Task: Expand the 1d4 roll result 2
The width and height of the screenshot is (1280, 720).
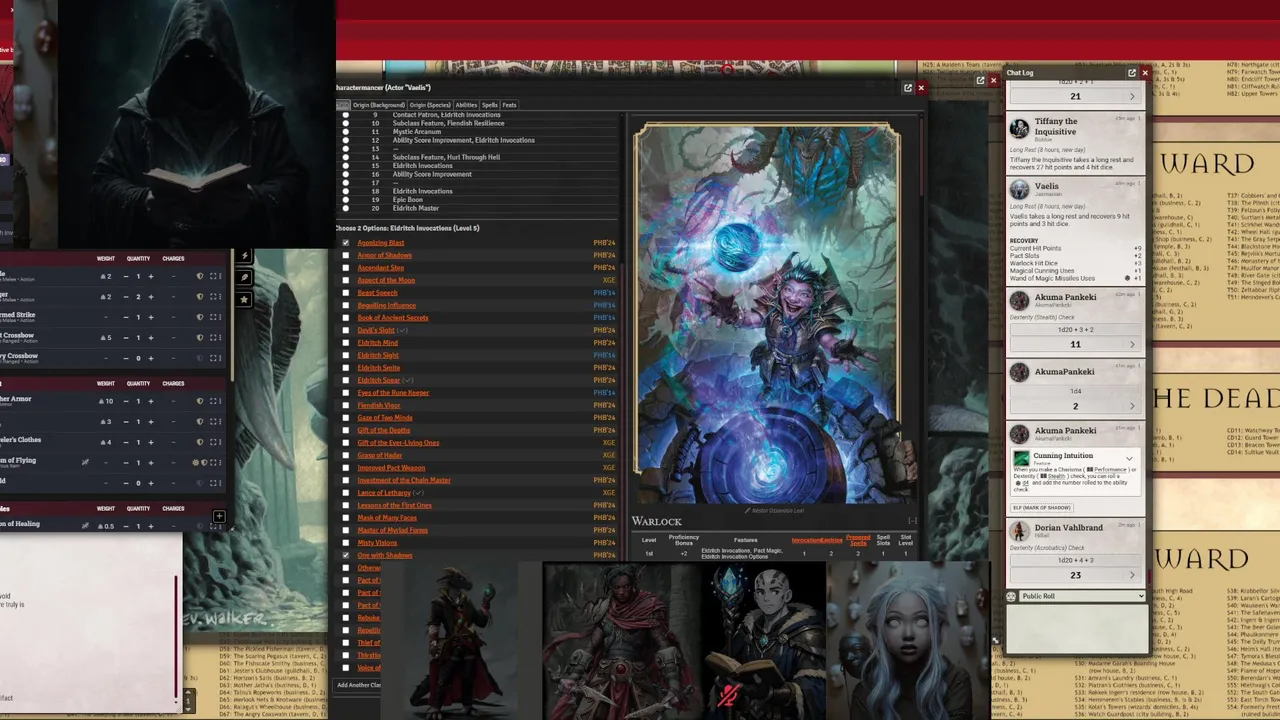Action: tap(1132, 406)
